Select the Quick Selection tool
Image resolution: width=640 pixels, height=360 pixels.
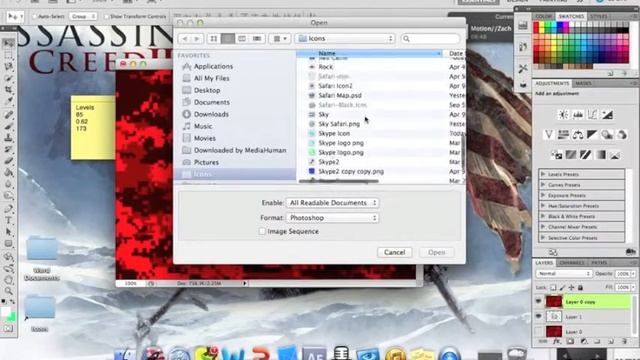pyautogui.click(x=8, y=78)
